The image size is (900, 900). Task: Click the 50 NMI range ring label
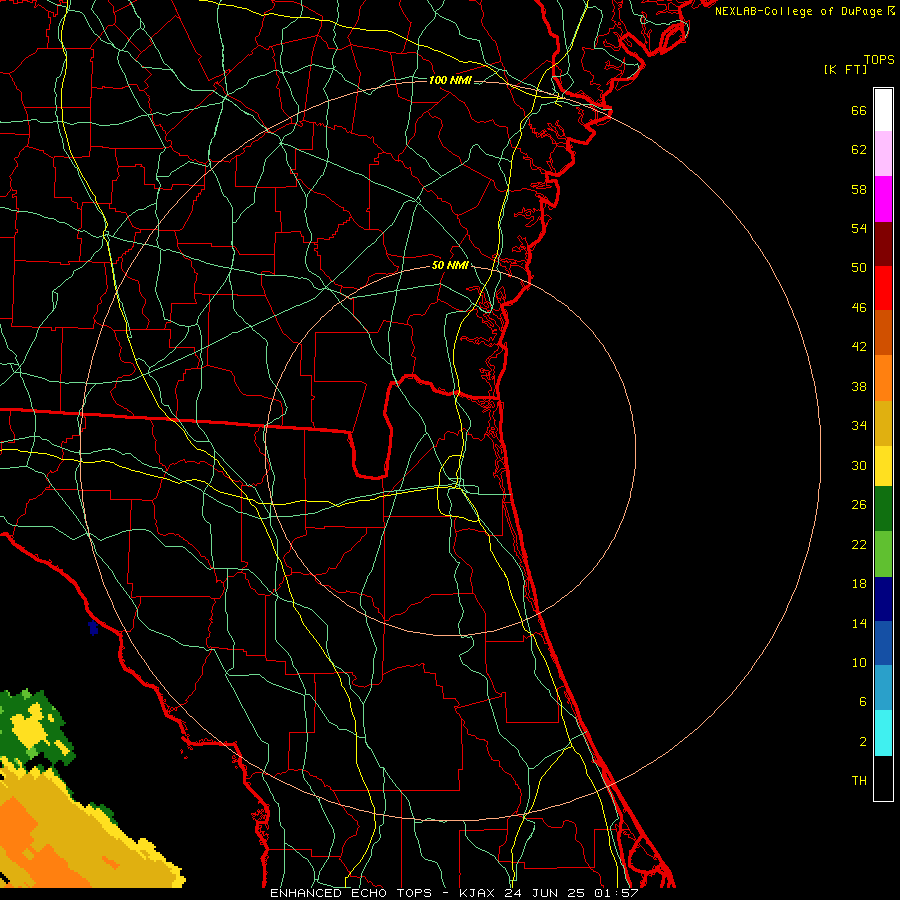click(x=450, y=265)
